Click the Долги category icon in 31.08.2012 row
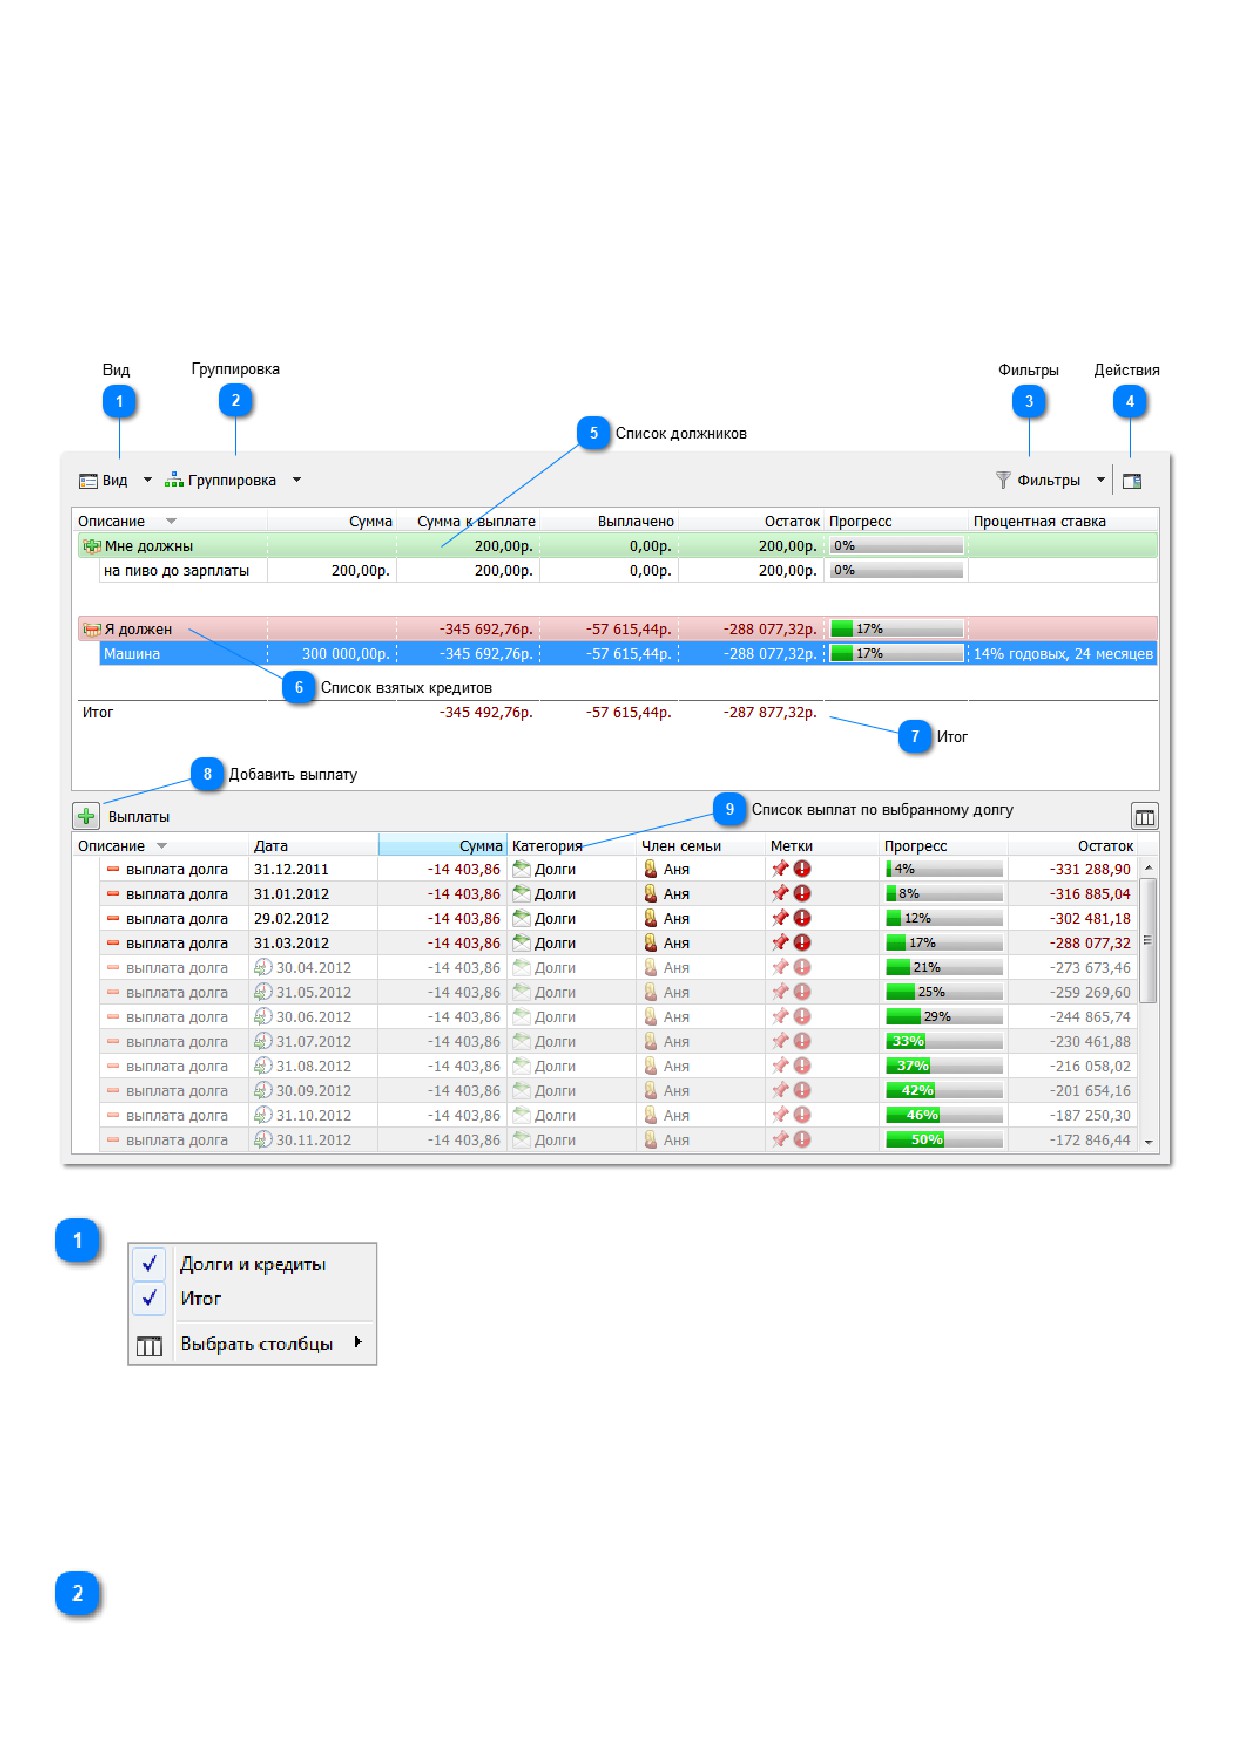The height and width of the screenshot is (1754, 1239). 521,1066
